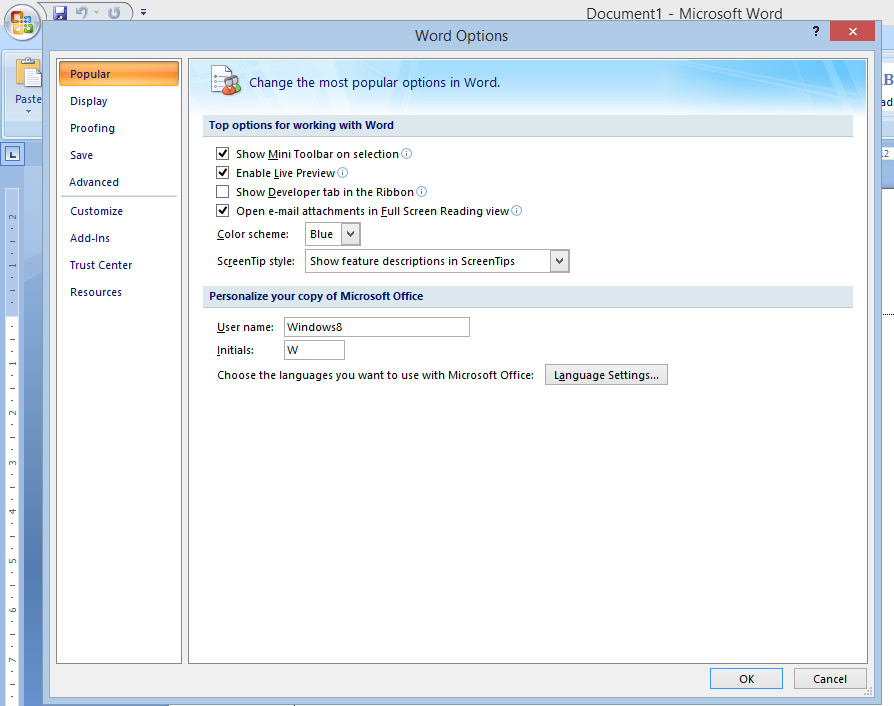894x706 pixels.
Task: Click the vertical ruler in Word window
Action: click(x=12, y=445)
